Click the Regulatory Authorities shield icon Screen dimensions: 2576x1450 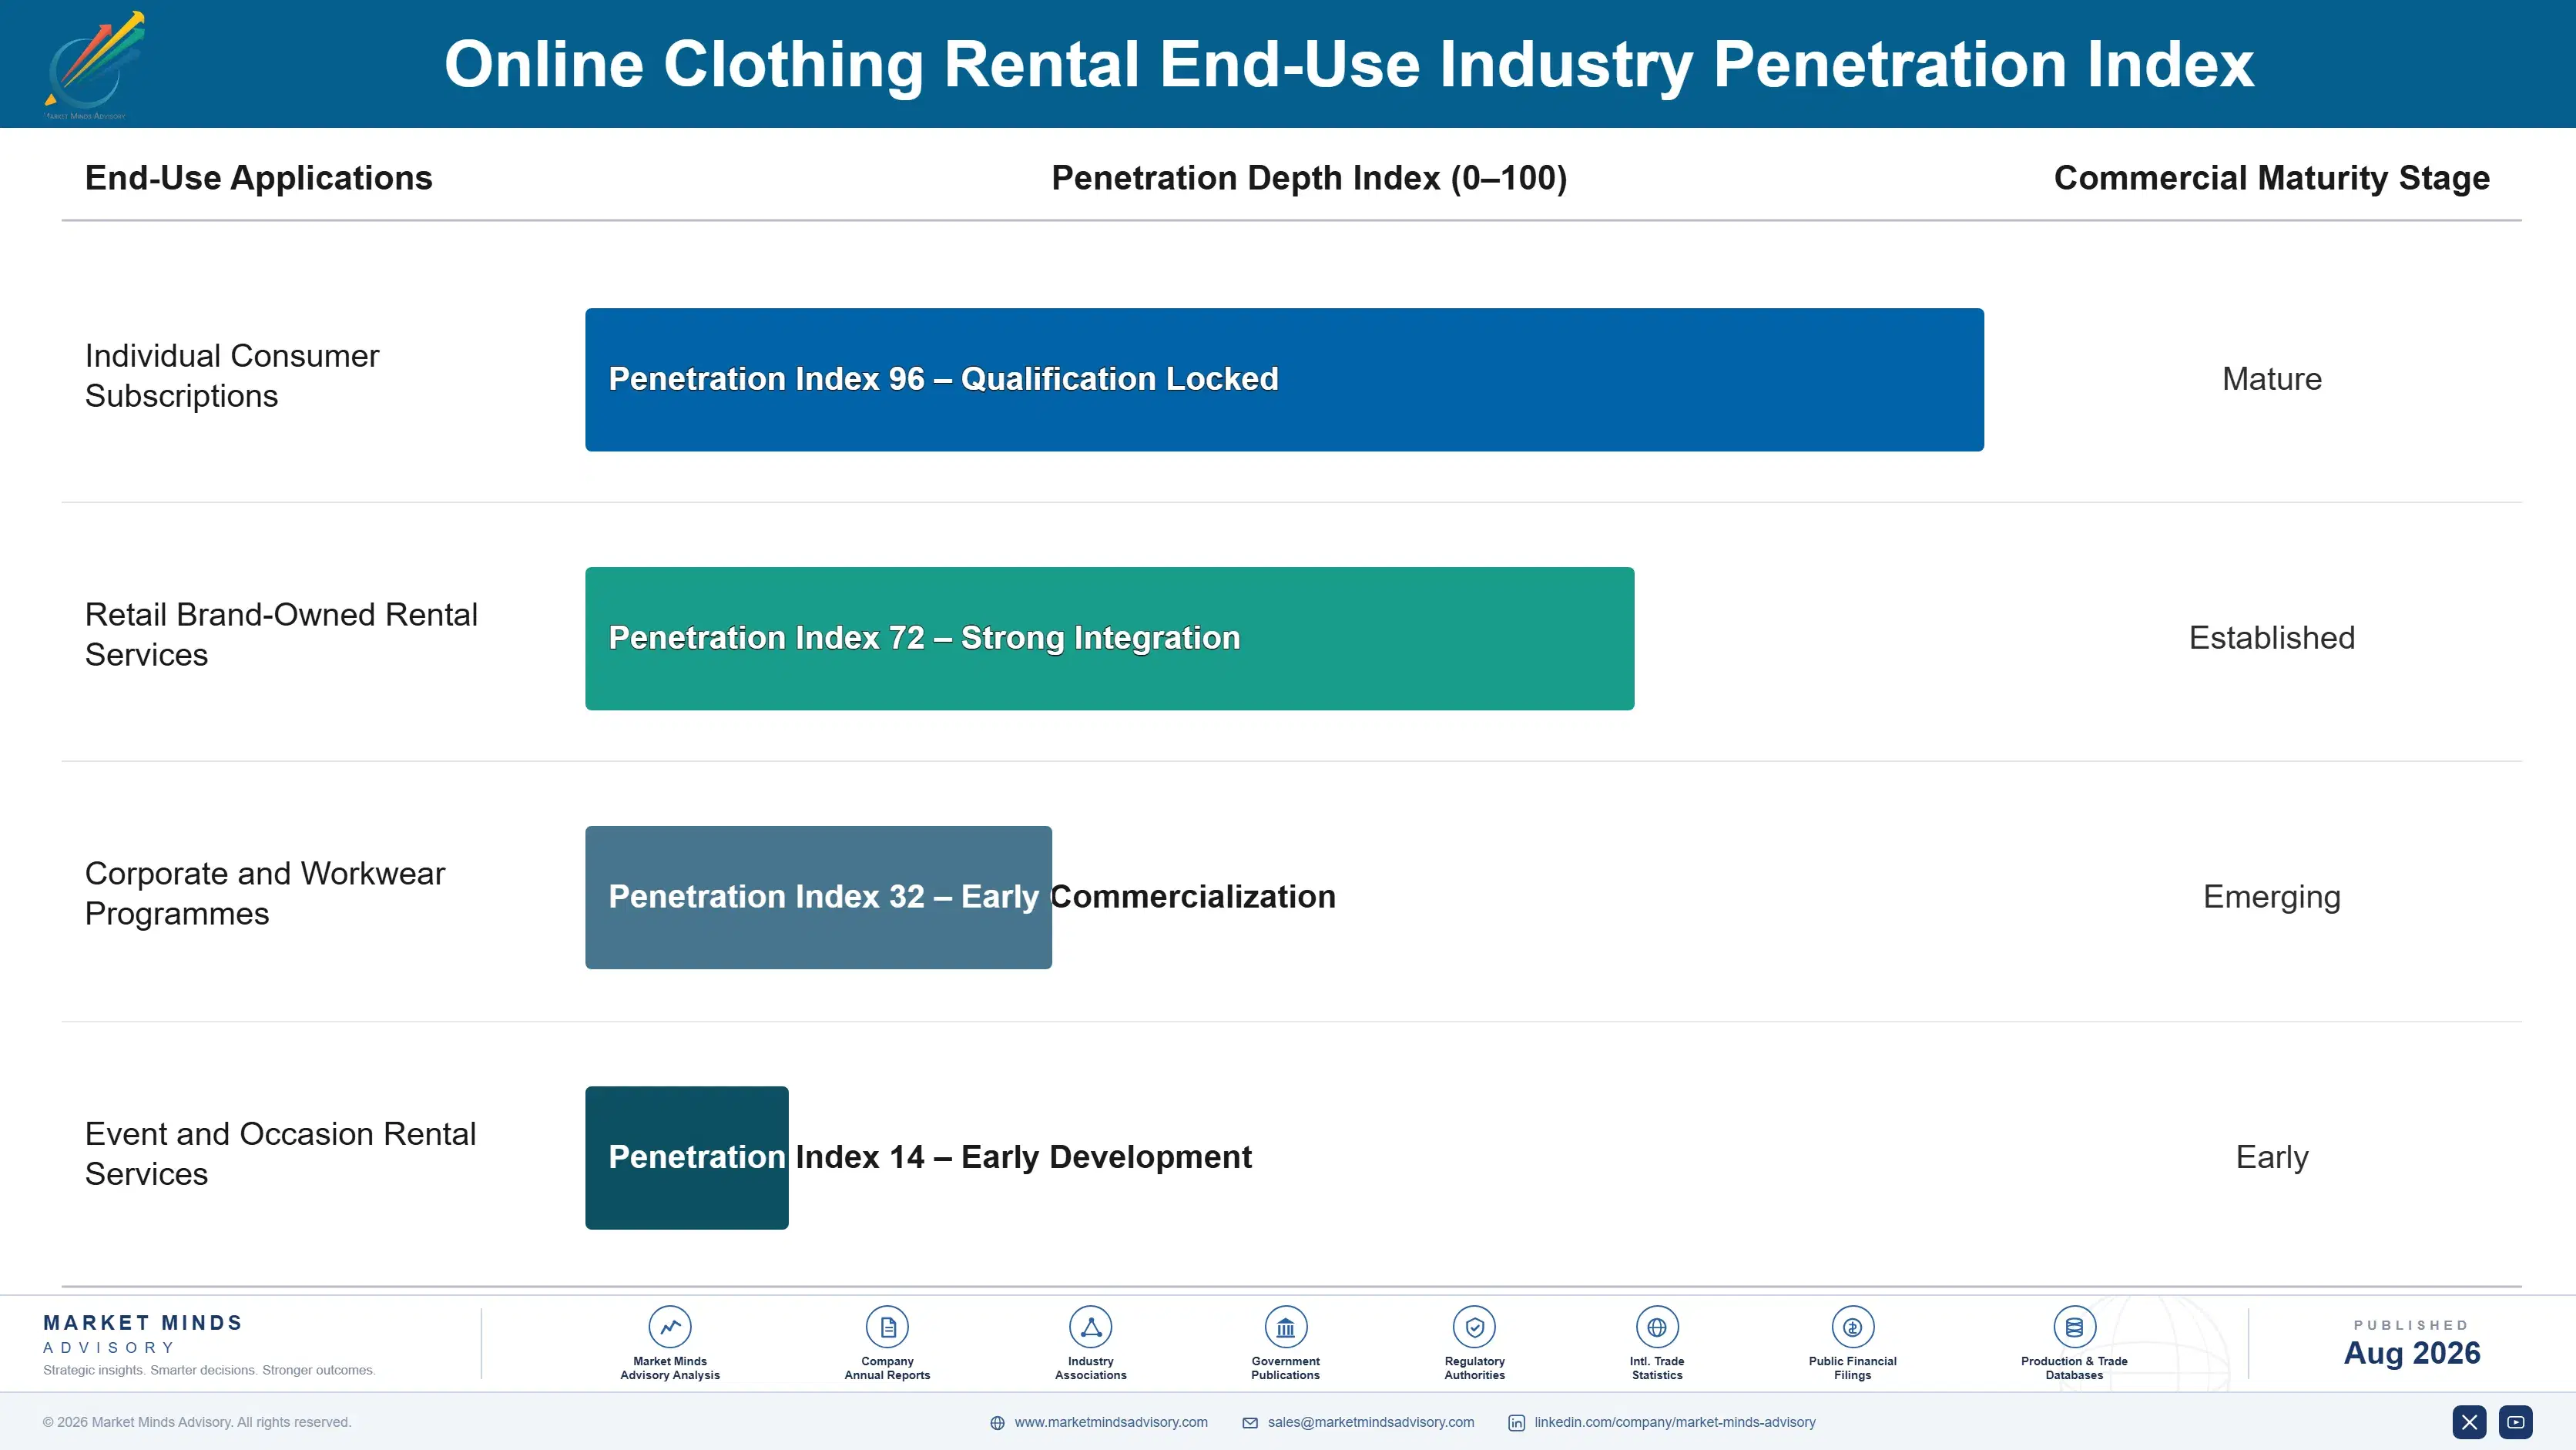tap(1474, 1327)
